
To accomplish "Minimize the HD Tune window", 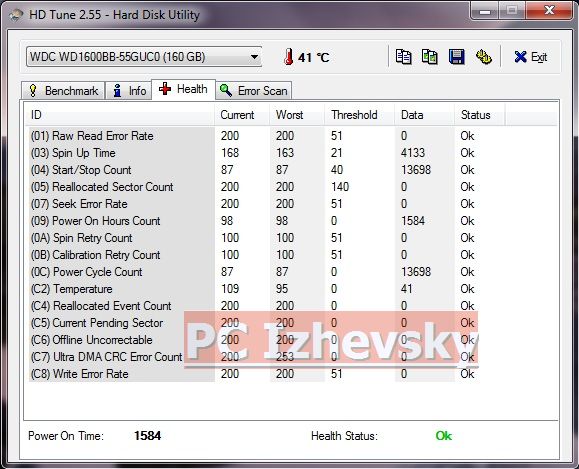I will pyautogui.click(x=485, y=11).
